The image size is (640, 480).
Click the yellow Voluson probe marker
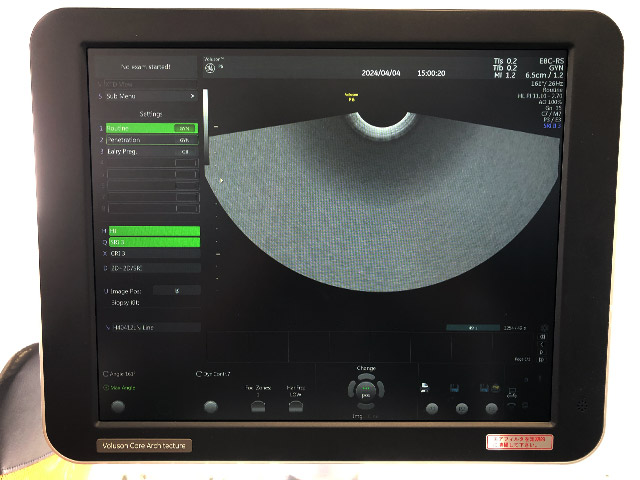click(351, 97)
